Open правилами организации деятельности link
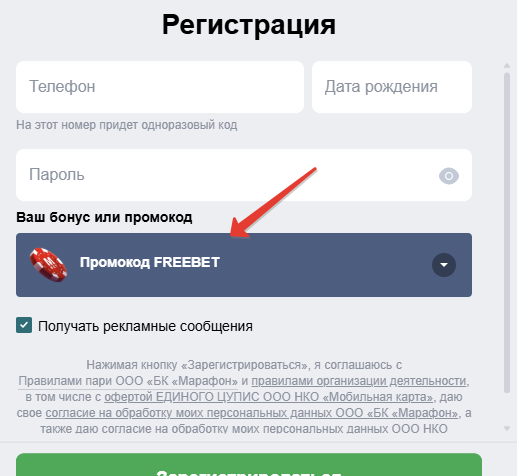Screen dimensions: 517x476 [359, 381]
